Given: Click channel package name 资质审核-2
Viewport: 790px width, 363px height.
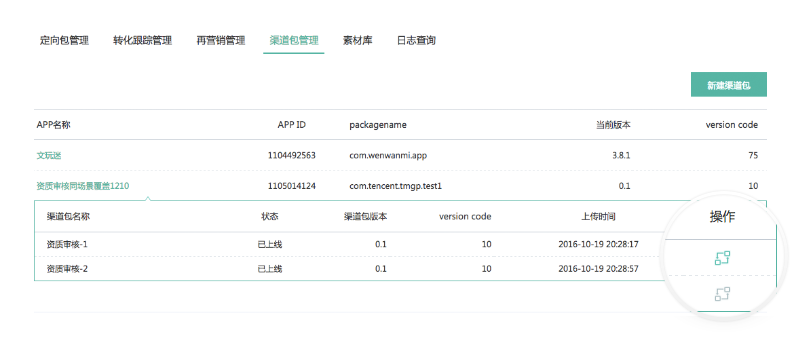Looking at the screenshot, I should coord(67,269).
